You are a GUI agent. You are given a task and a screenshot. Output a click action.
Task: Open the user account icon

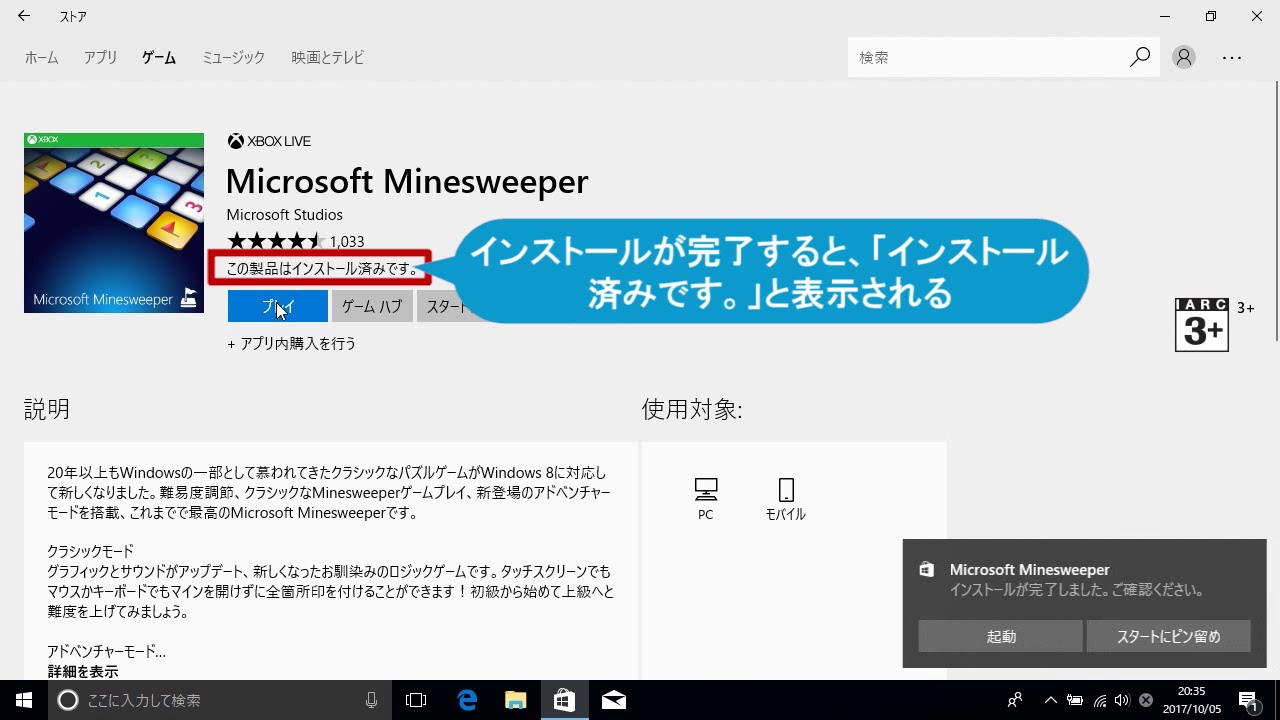[1184, 58]
